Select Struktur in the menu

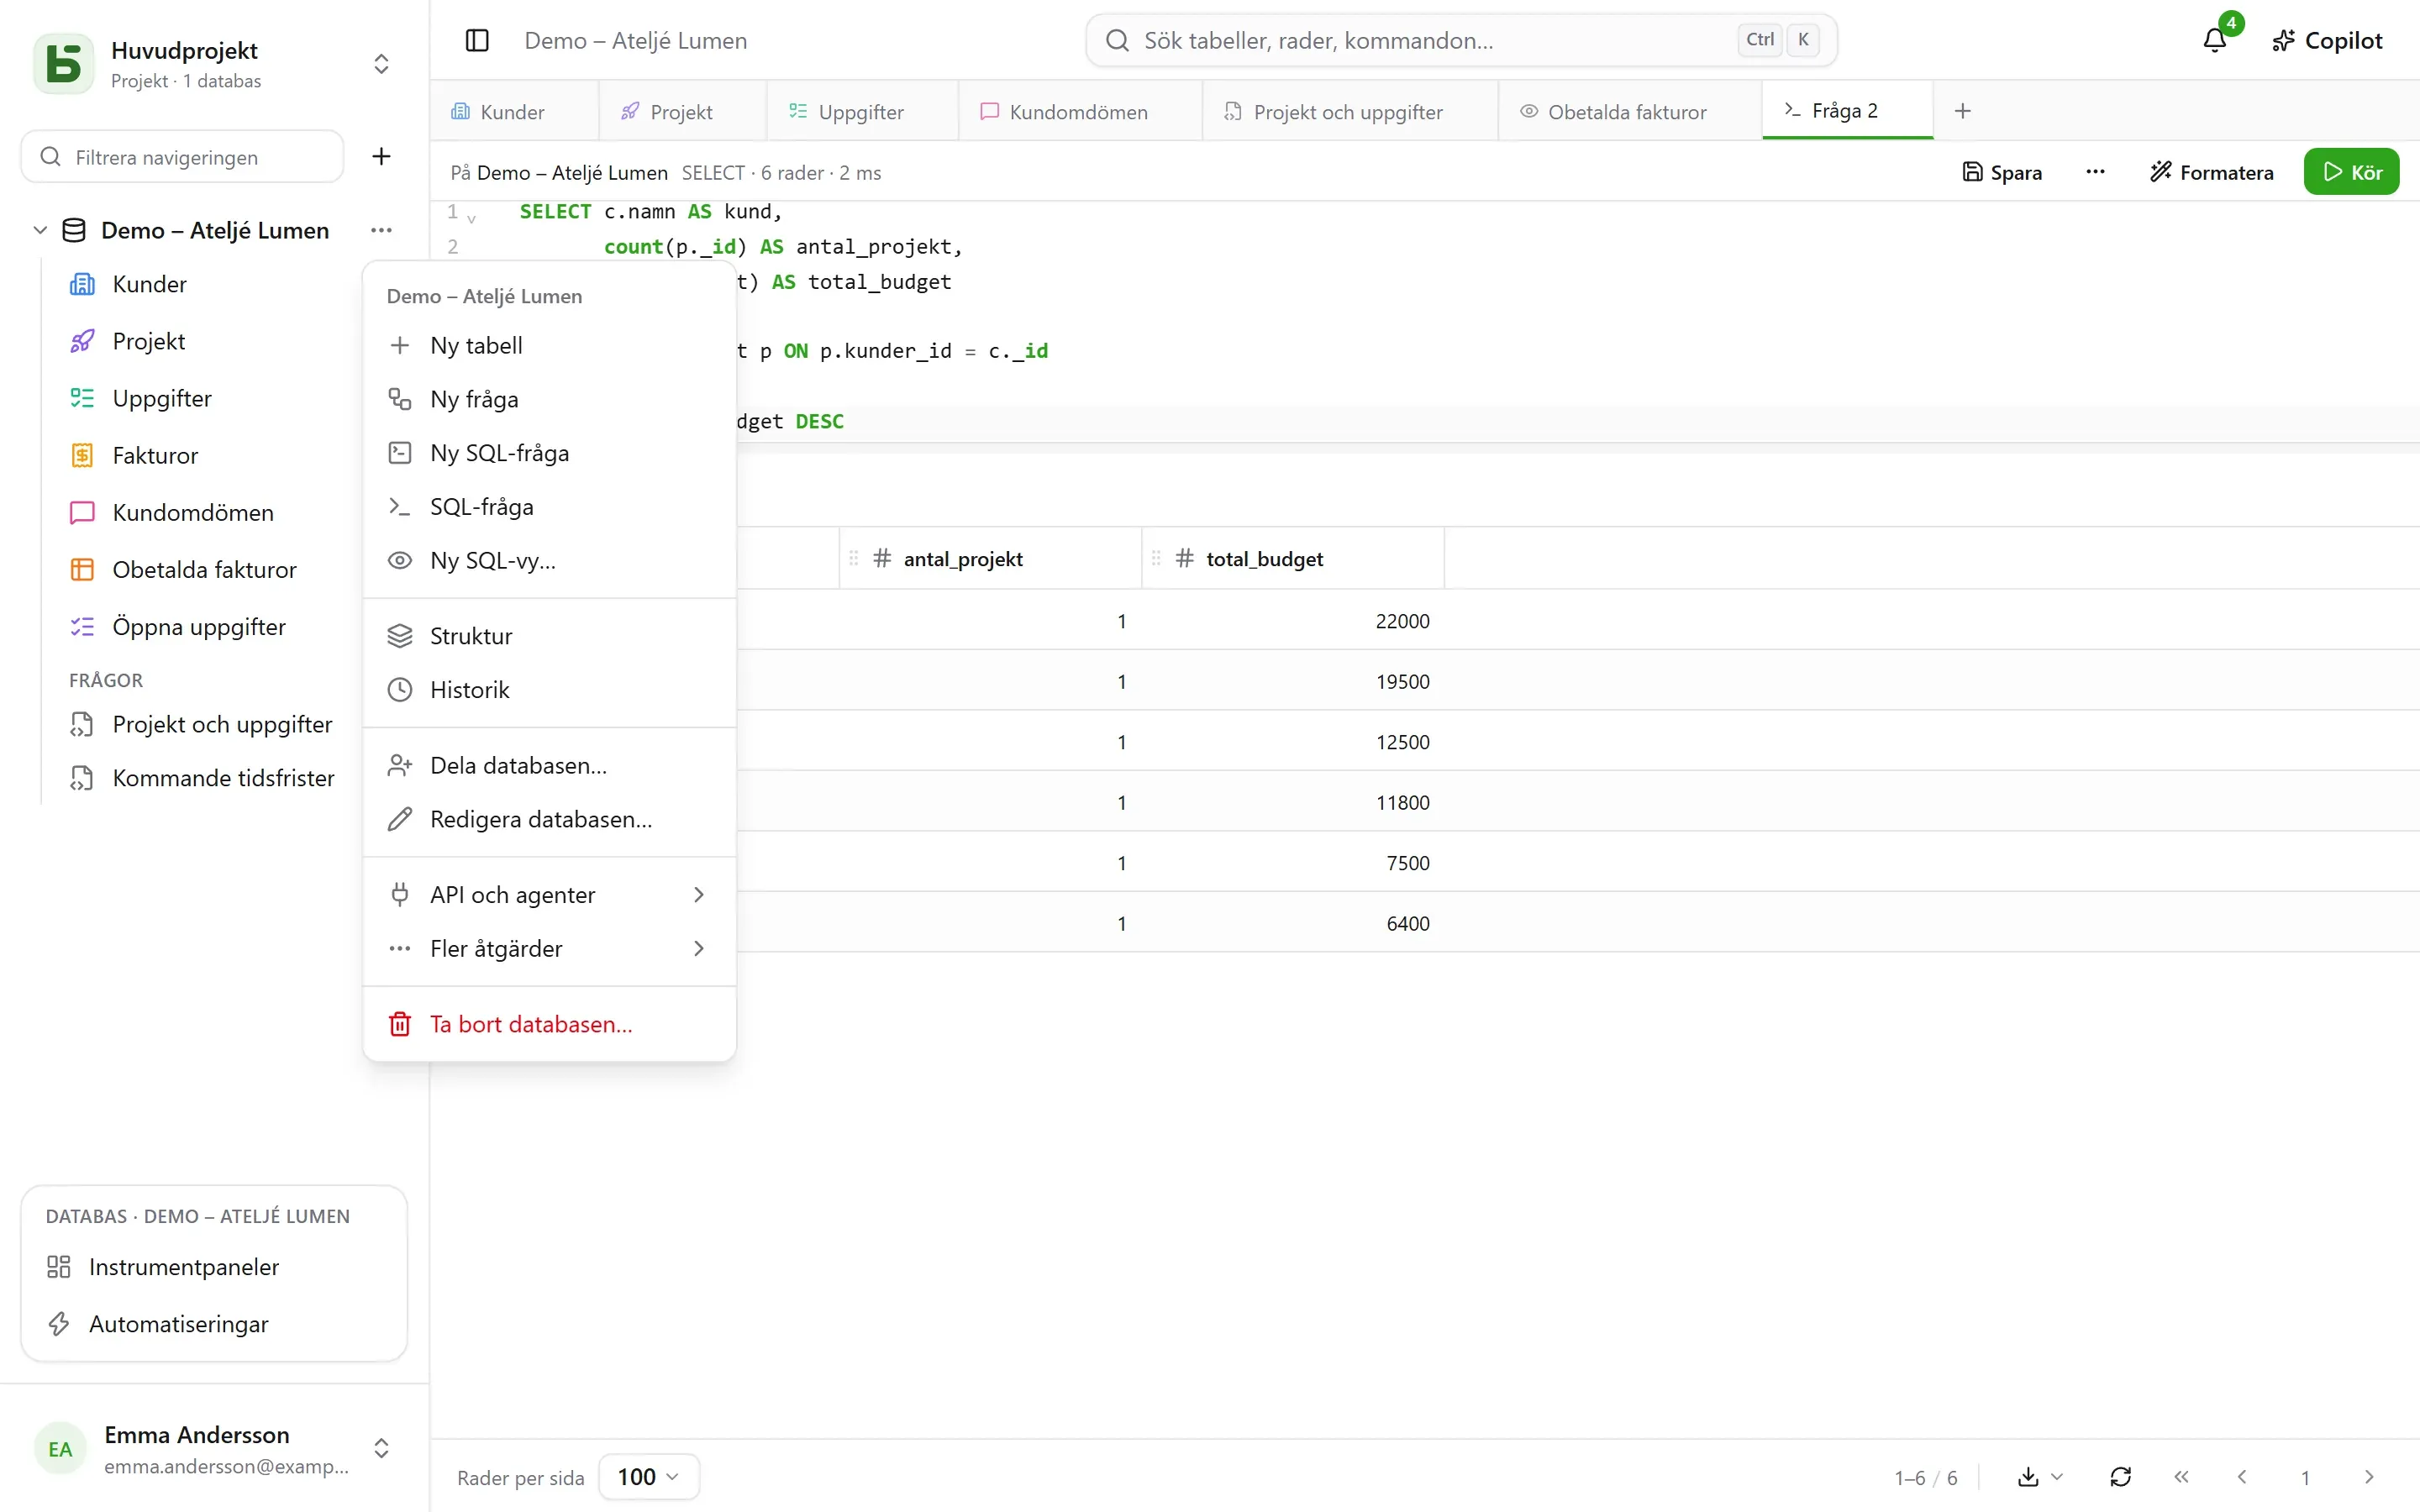point(549,636)
